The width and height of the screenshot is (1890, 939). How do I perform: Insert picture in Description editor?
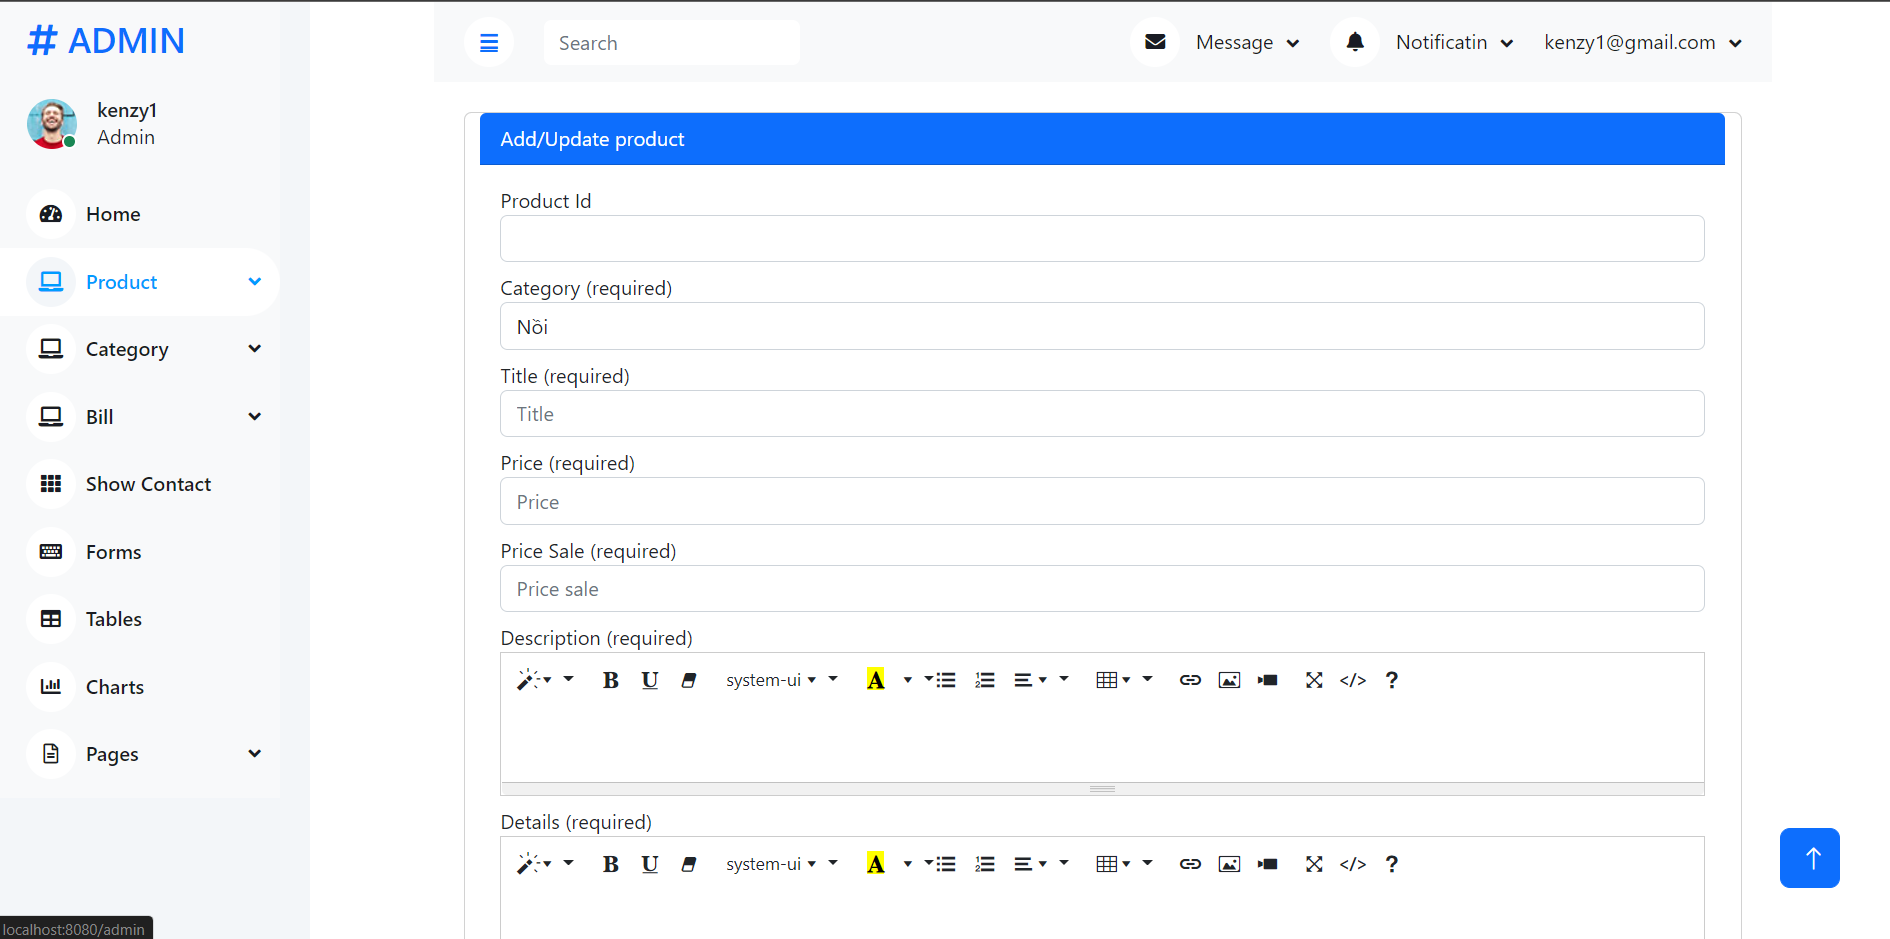tap(1229, 680)
